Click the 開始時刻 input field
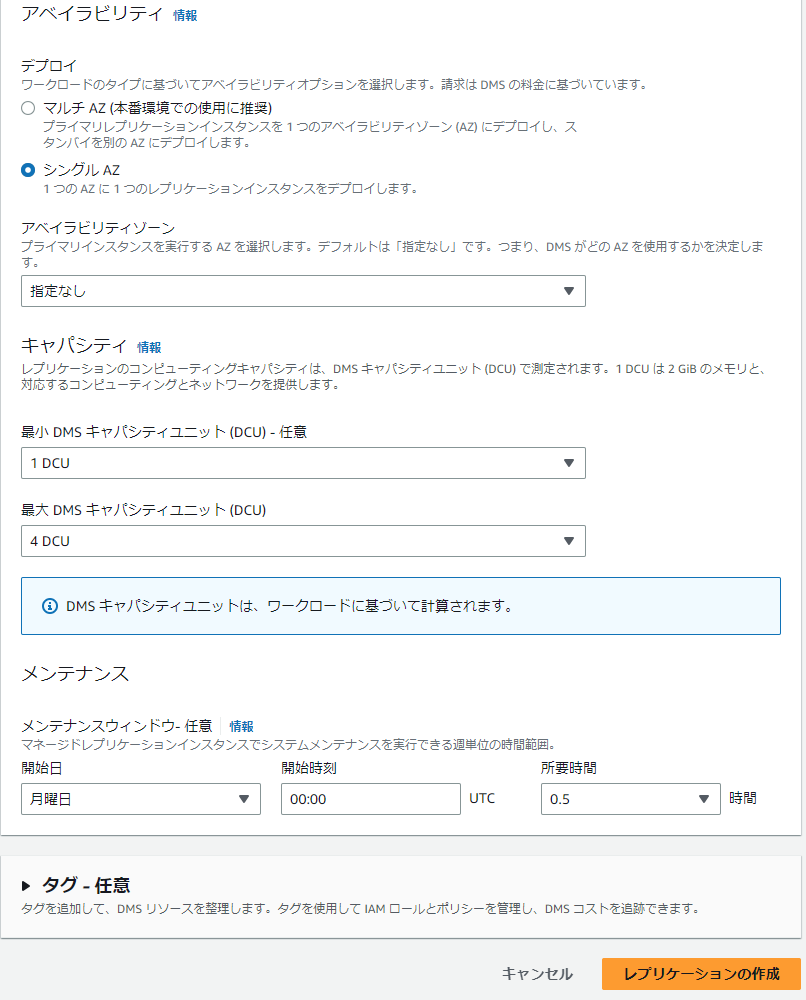This screenshot has width=806, height=1000. point(370,799)
